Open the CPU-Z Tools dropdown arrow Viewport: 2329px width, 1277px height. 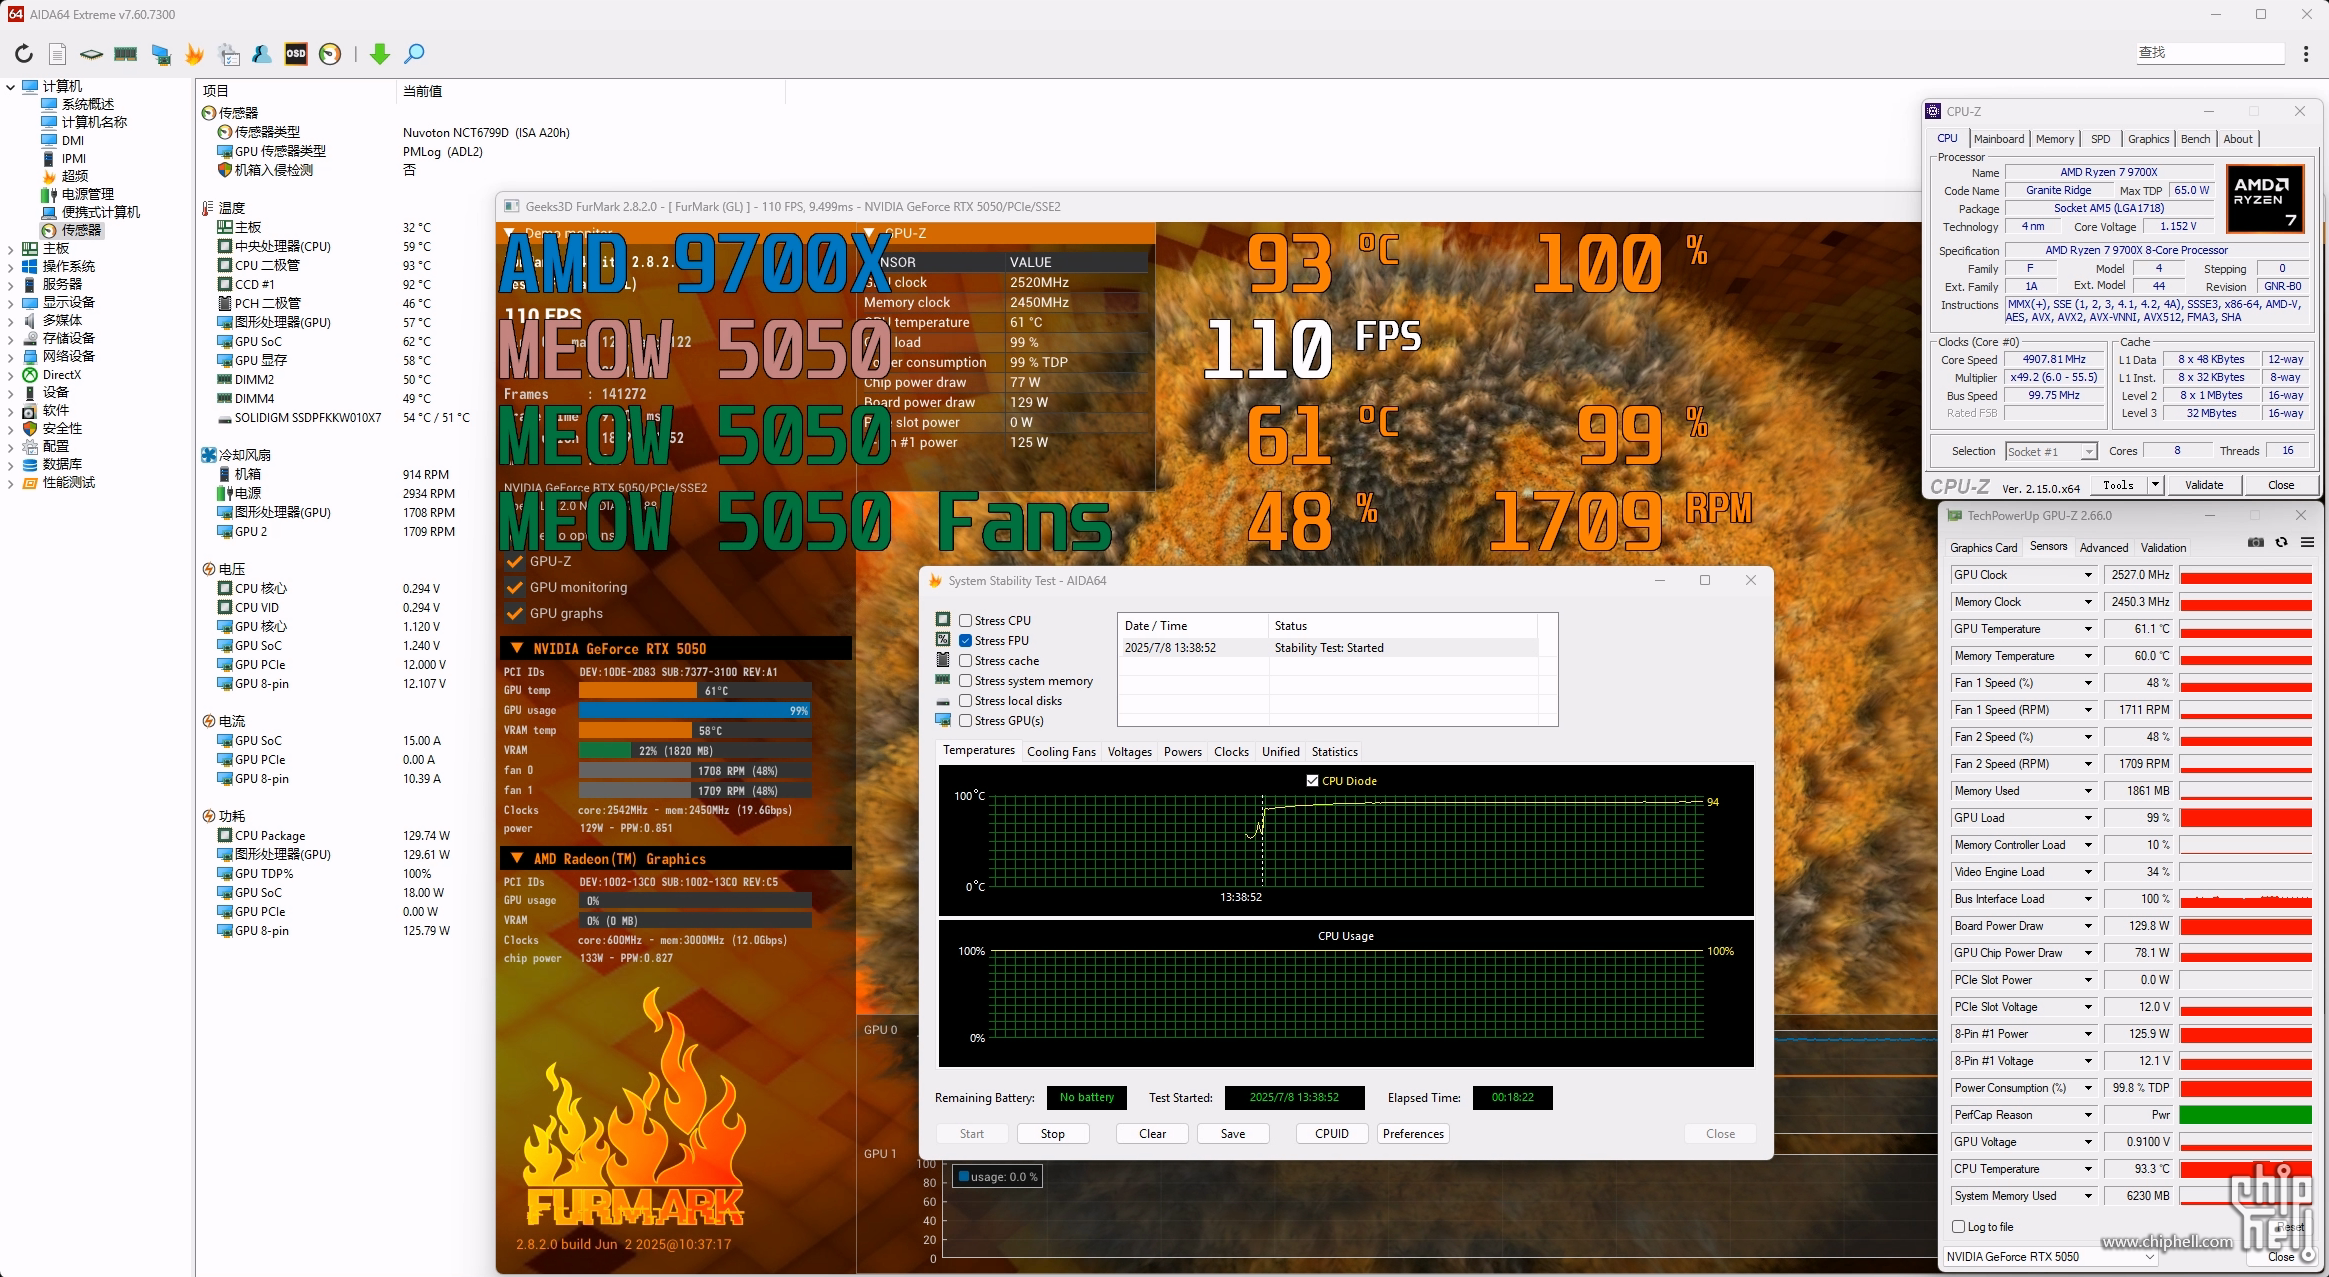click(x=2155, y=485)
